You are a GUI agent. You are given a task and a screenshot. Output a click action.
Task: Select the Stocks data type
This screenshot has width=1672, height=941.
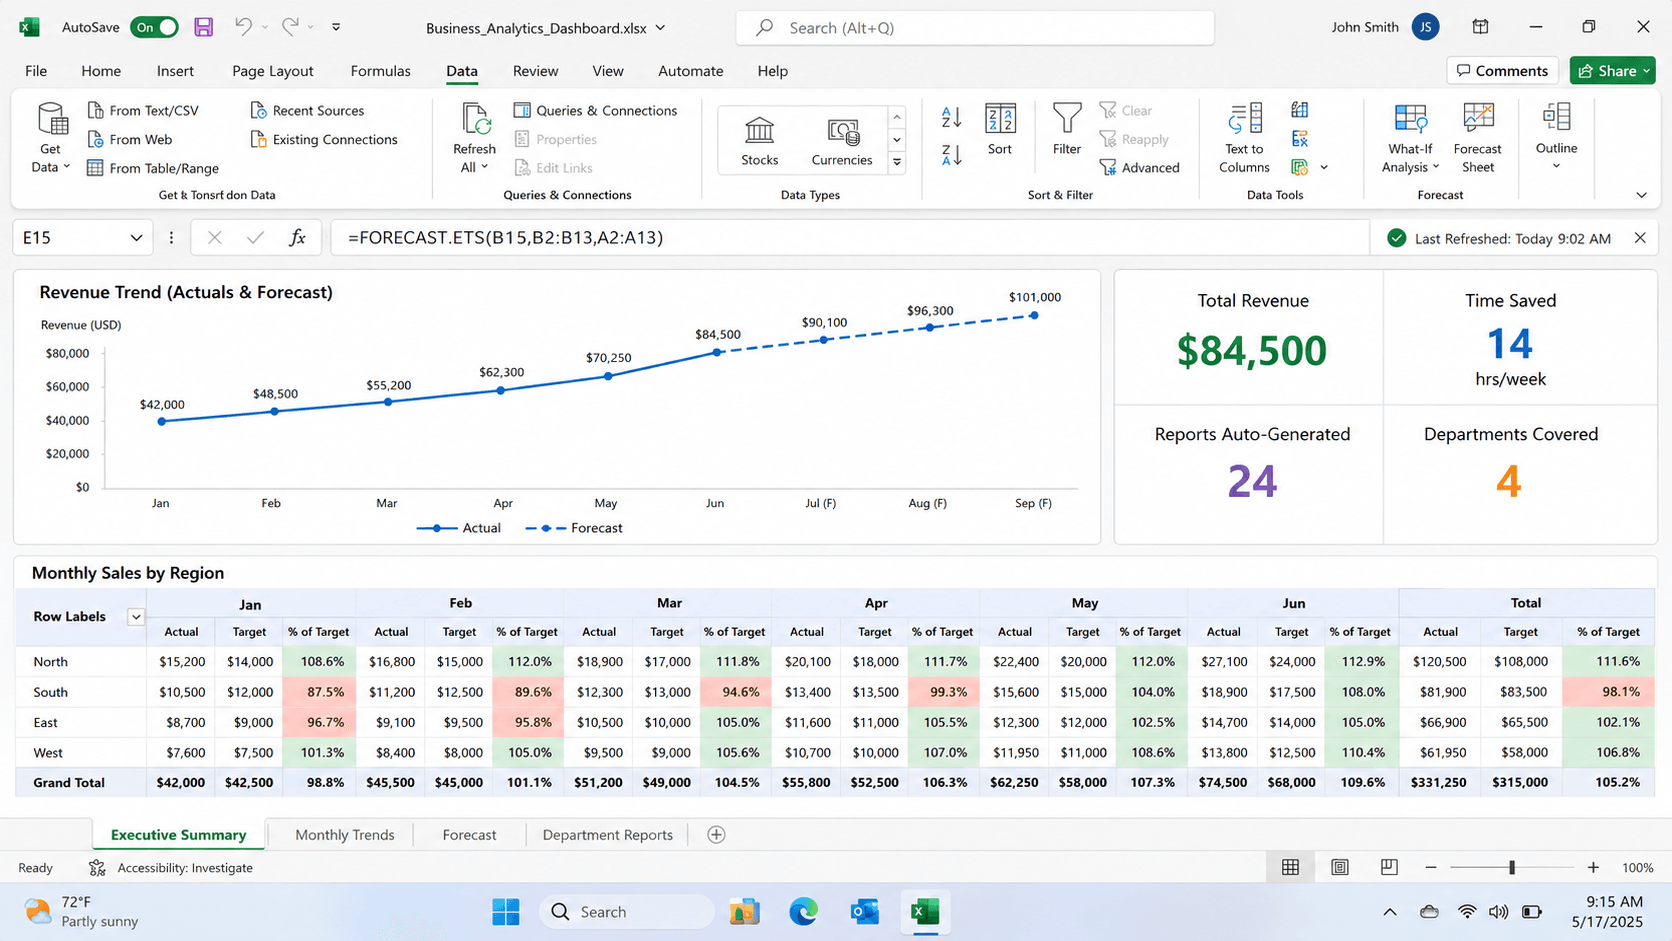tap(760, 140)
